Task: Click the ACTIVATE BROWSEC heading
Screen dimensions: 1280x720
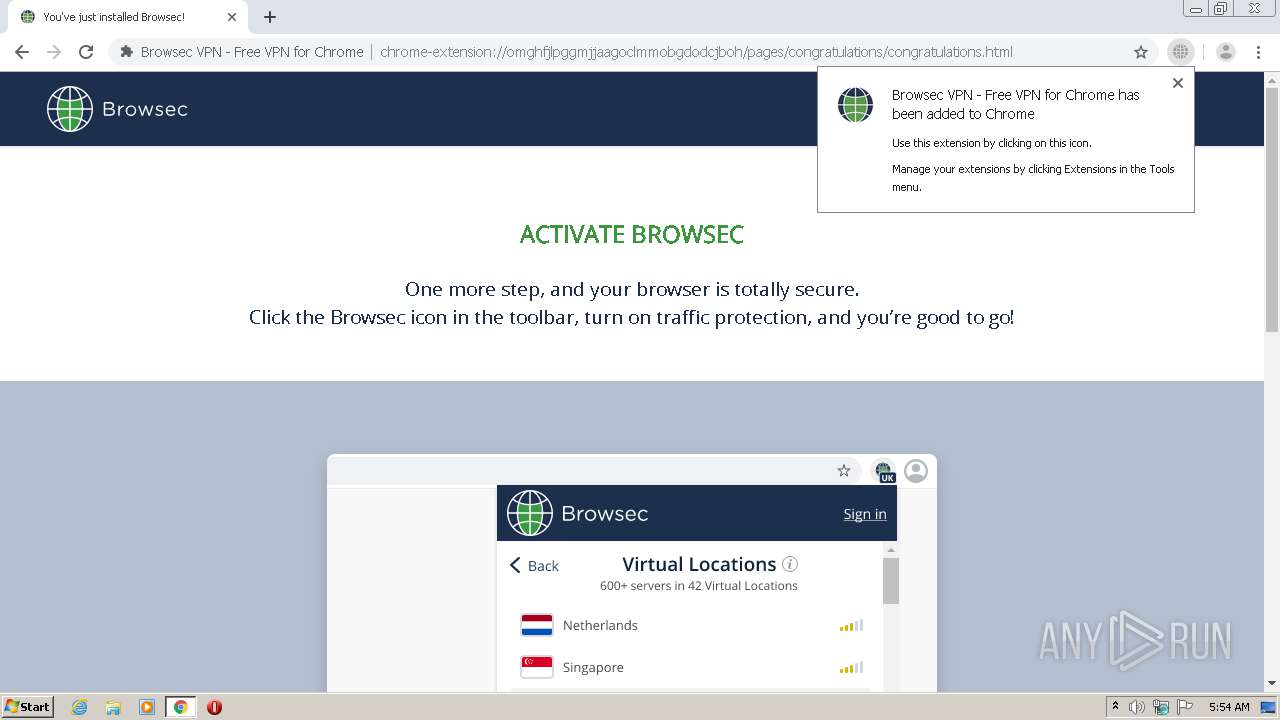Action: point(632,235)
